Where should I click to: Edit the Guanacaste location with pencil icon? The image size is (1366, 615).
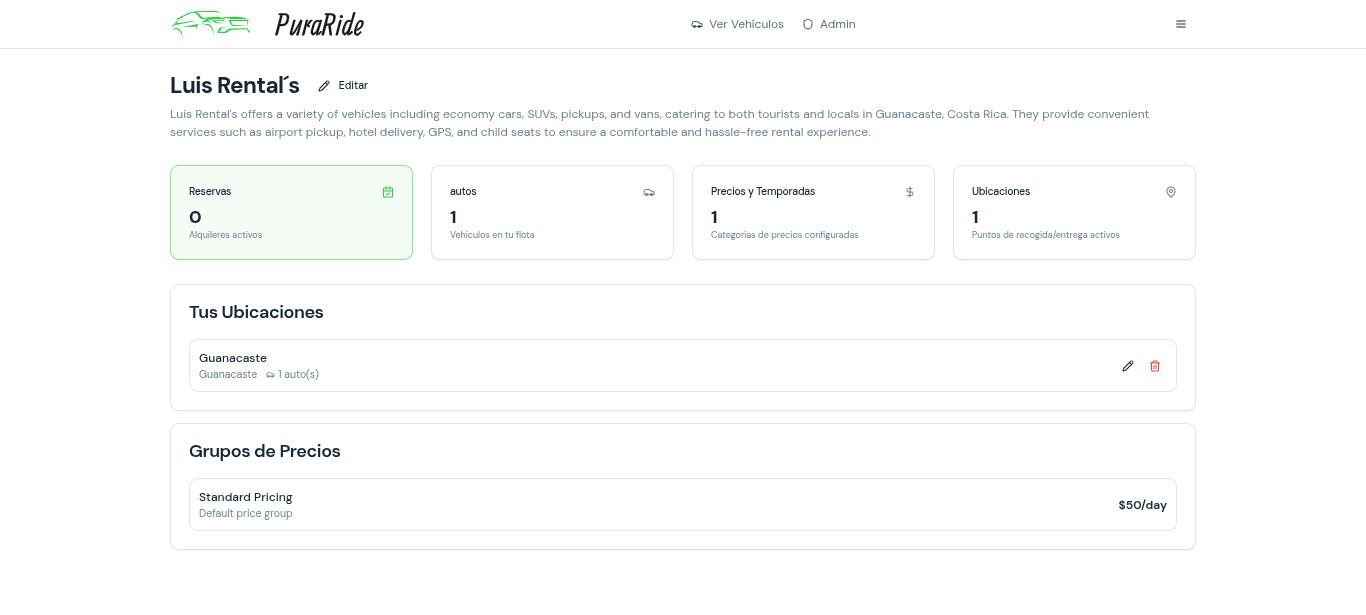[x=1128, y=366]
